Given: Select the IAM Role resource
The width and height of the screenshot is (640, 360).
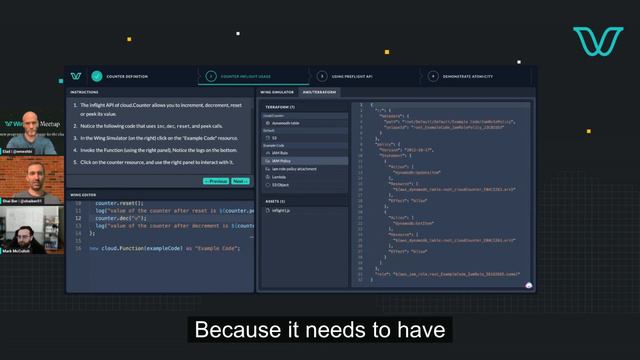Looking at the screenshot, I should (305, 153).
